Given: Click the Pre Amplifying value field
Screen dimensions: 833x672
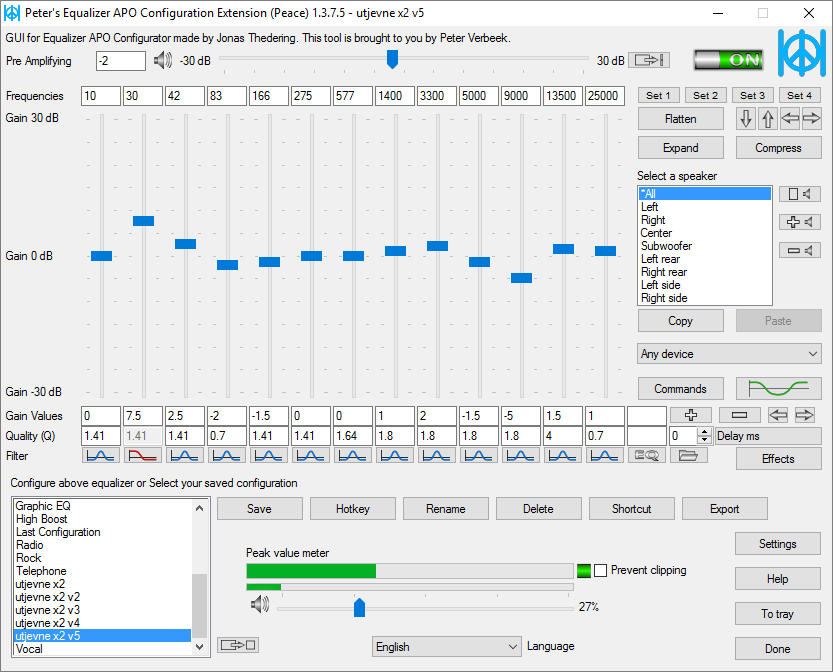Looking at the screenshot, I should [x=121, y=61].
